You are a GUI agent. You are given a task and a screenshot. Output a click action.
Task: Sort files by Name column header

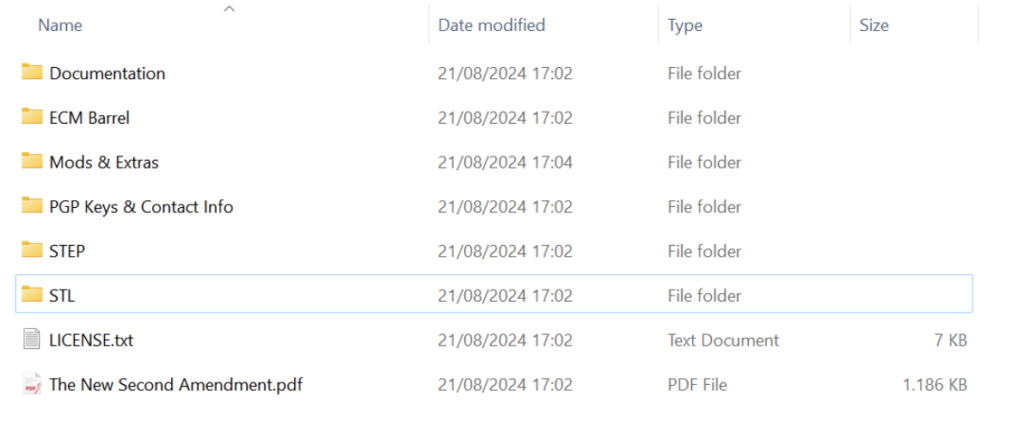(60, 25)
